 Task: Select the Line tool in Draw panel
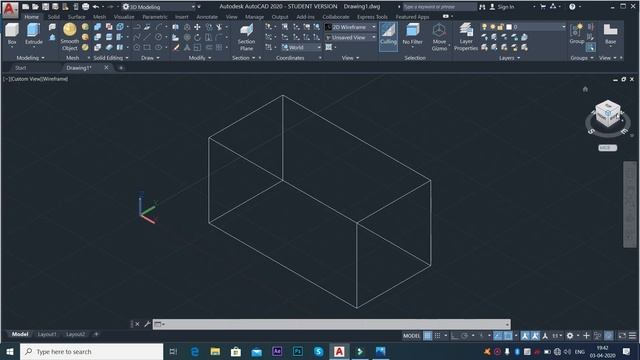pyautogui.click(x=147, y=37)
